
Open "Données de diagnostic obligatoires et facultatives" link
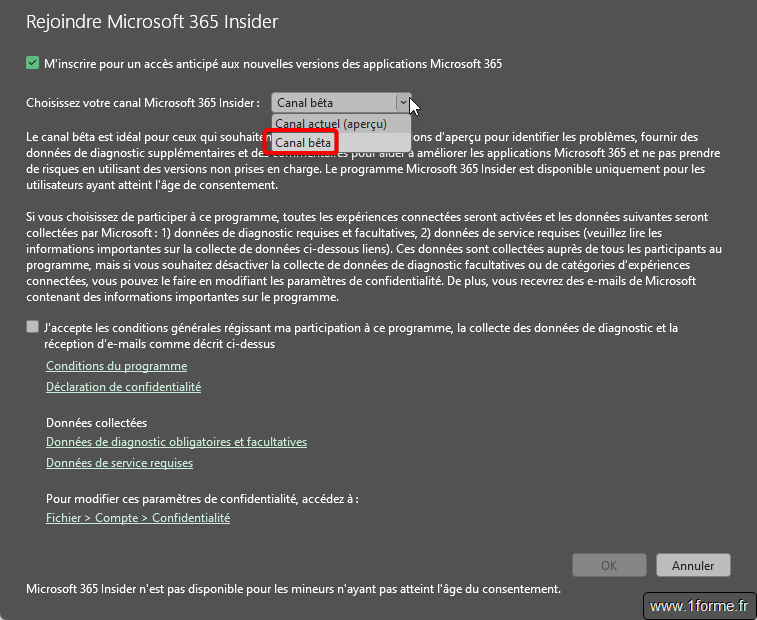176,442
